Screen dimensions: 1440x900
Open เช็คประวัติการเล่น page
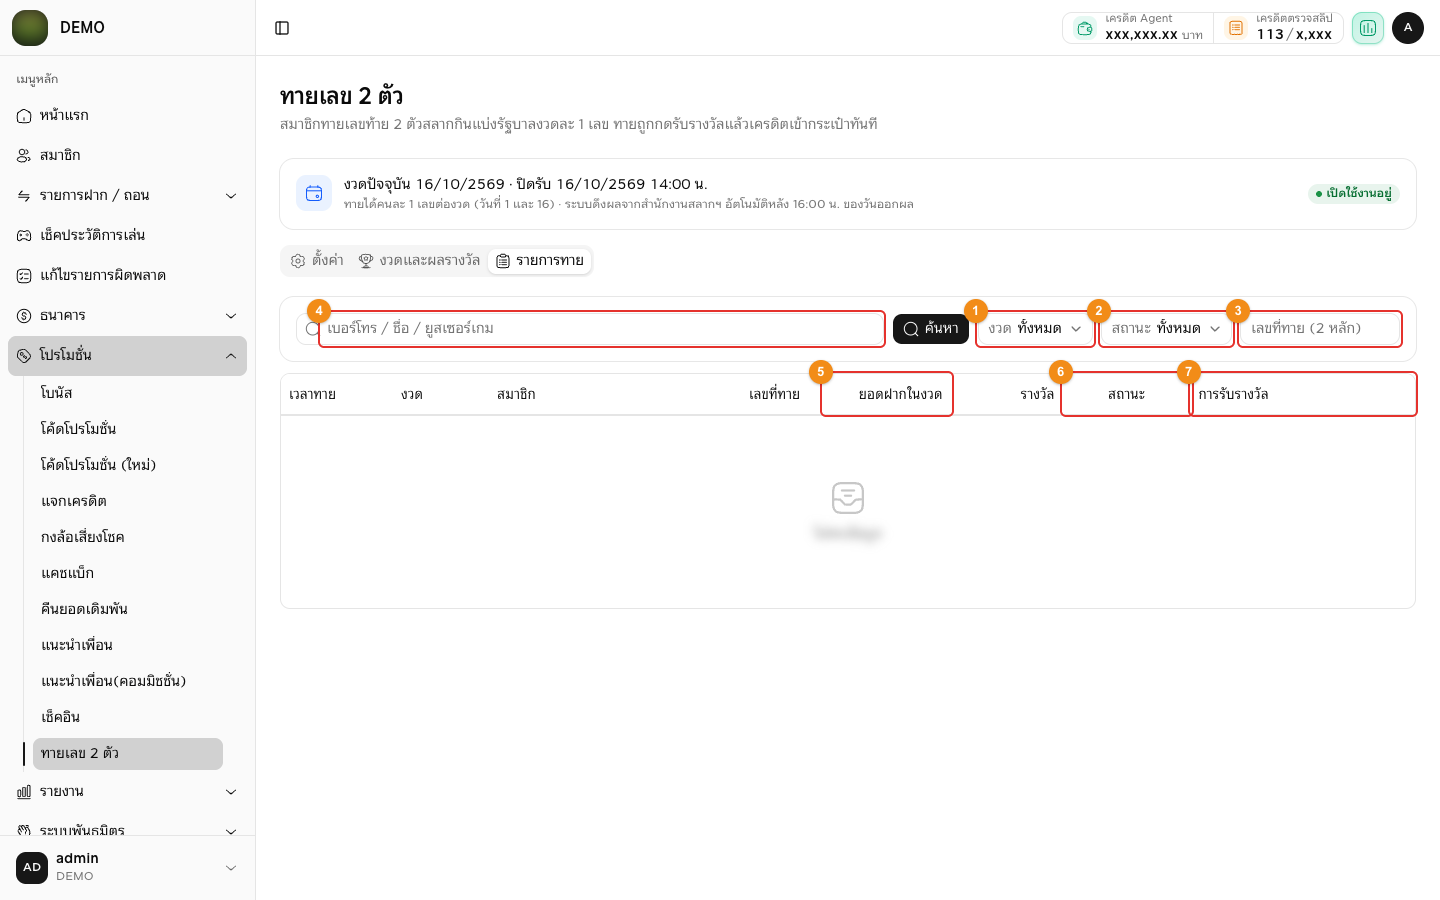point(128,236)
